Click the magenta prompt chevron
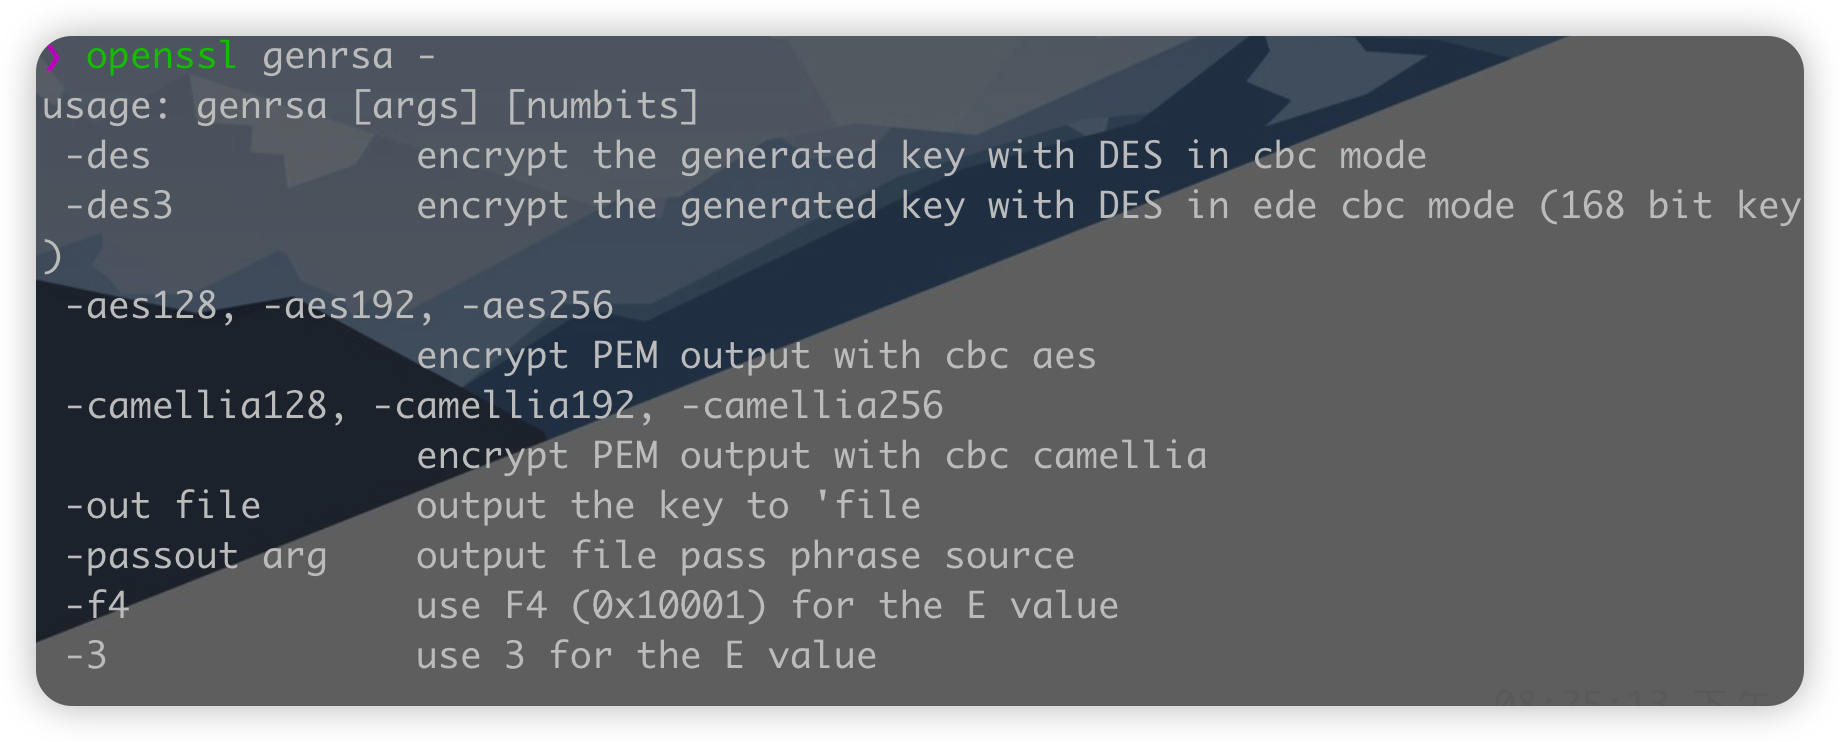The height and width of the screenshot is (742, 1840). (52, 58)
